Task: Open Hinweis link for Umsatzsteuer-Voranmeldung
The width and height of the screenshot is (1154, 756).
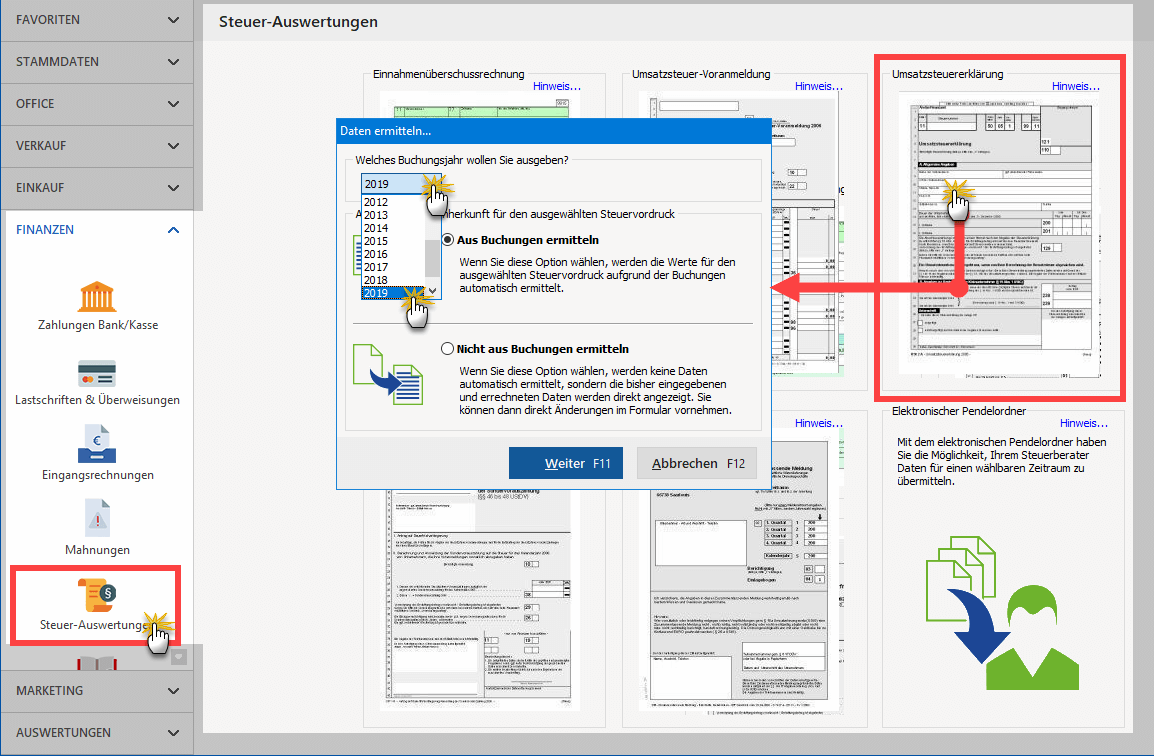Action: (x=818, y=86)
